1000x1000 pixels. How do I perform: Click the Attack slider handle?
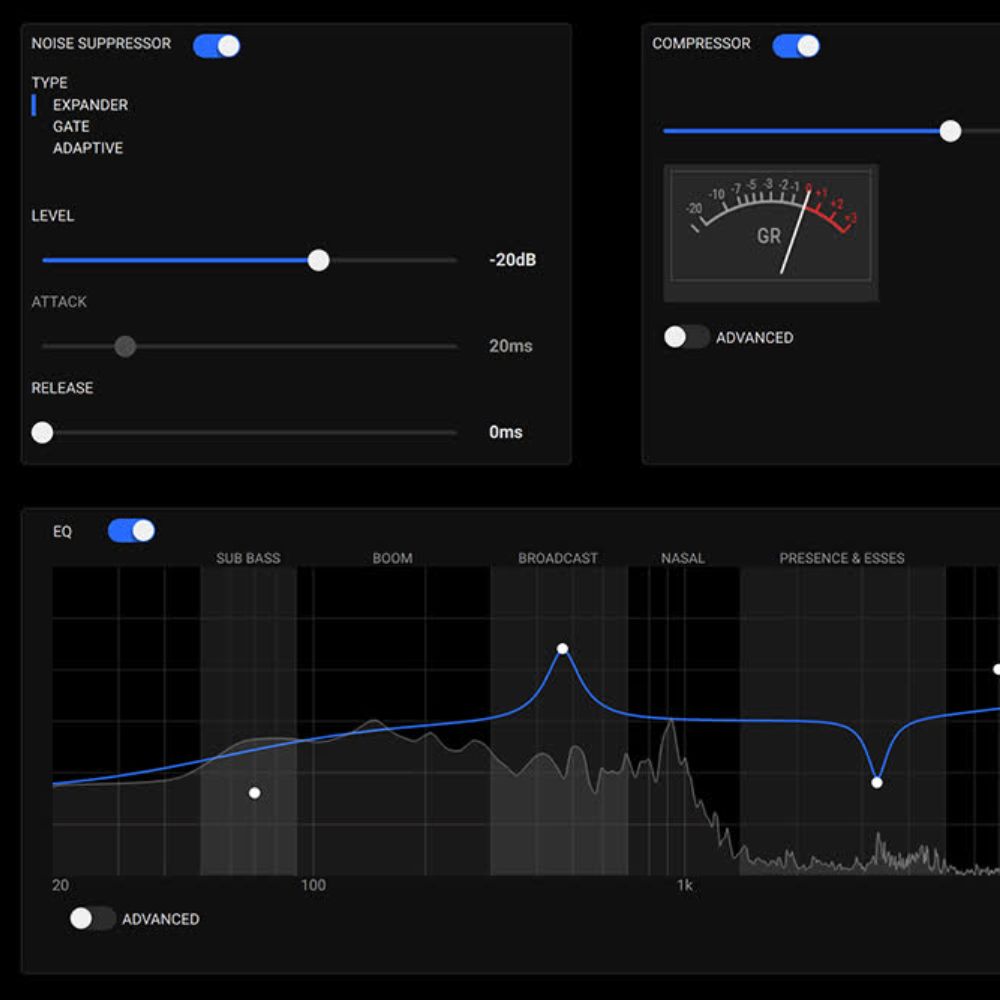coord(125,346)
